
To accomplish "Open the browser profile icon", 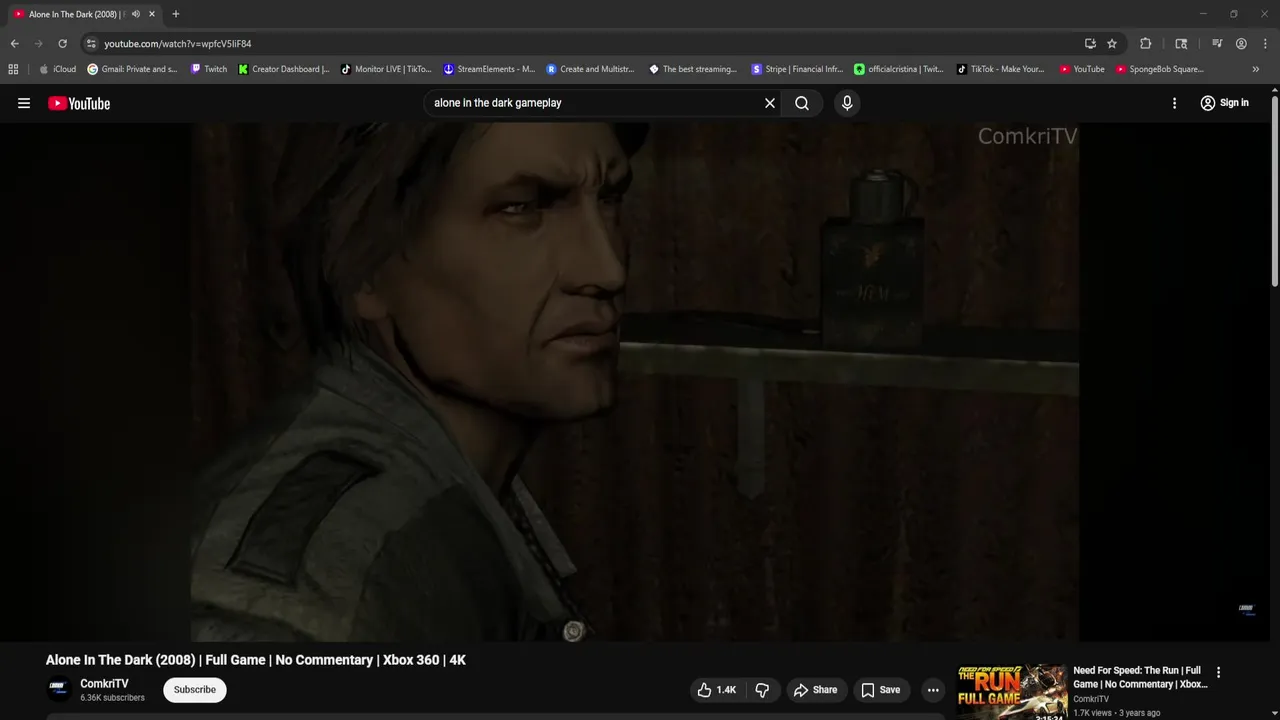I will click(x=1241, y=44).
